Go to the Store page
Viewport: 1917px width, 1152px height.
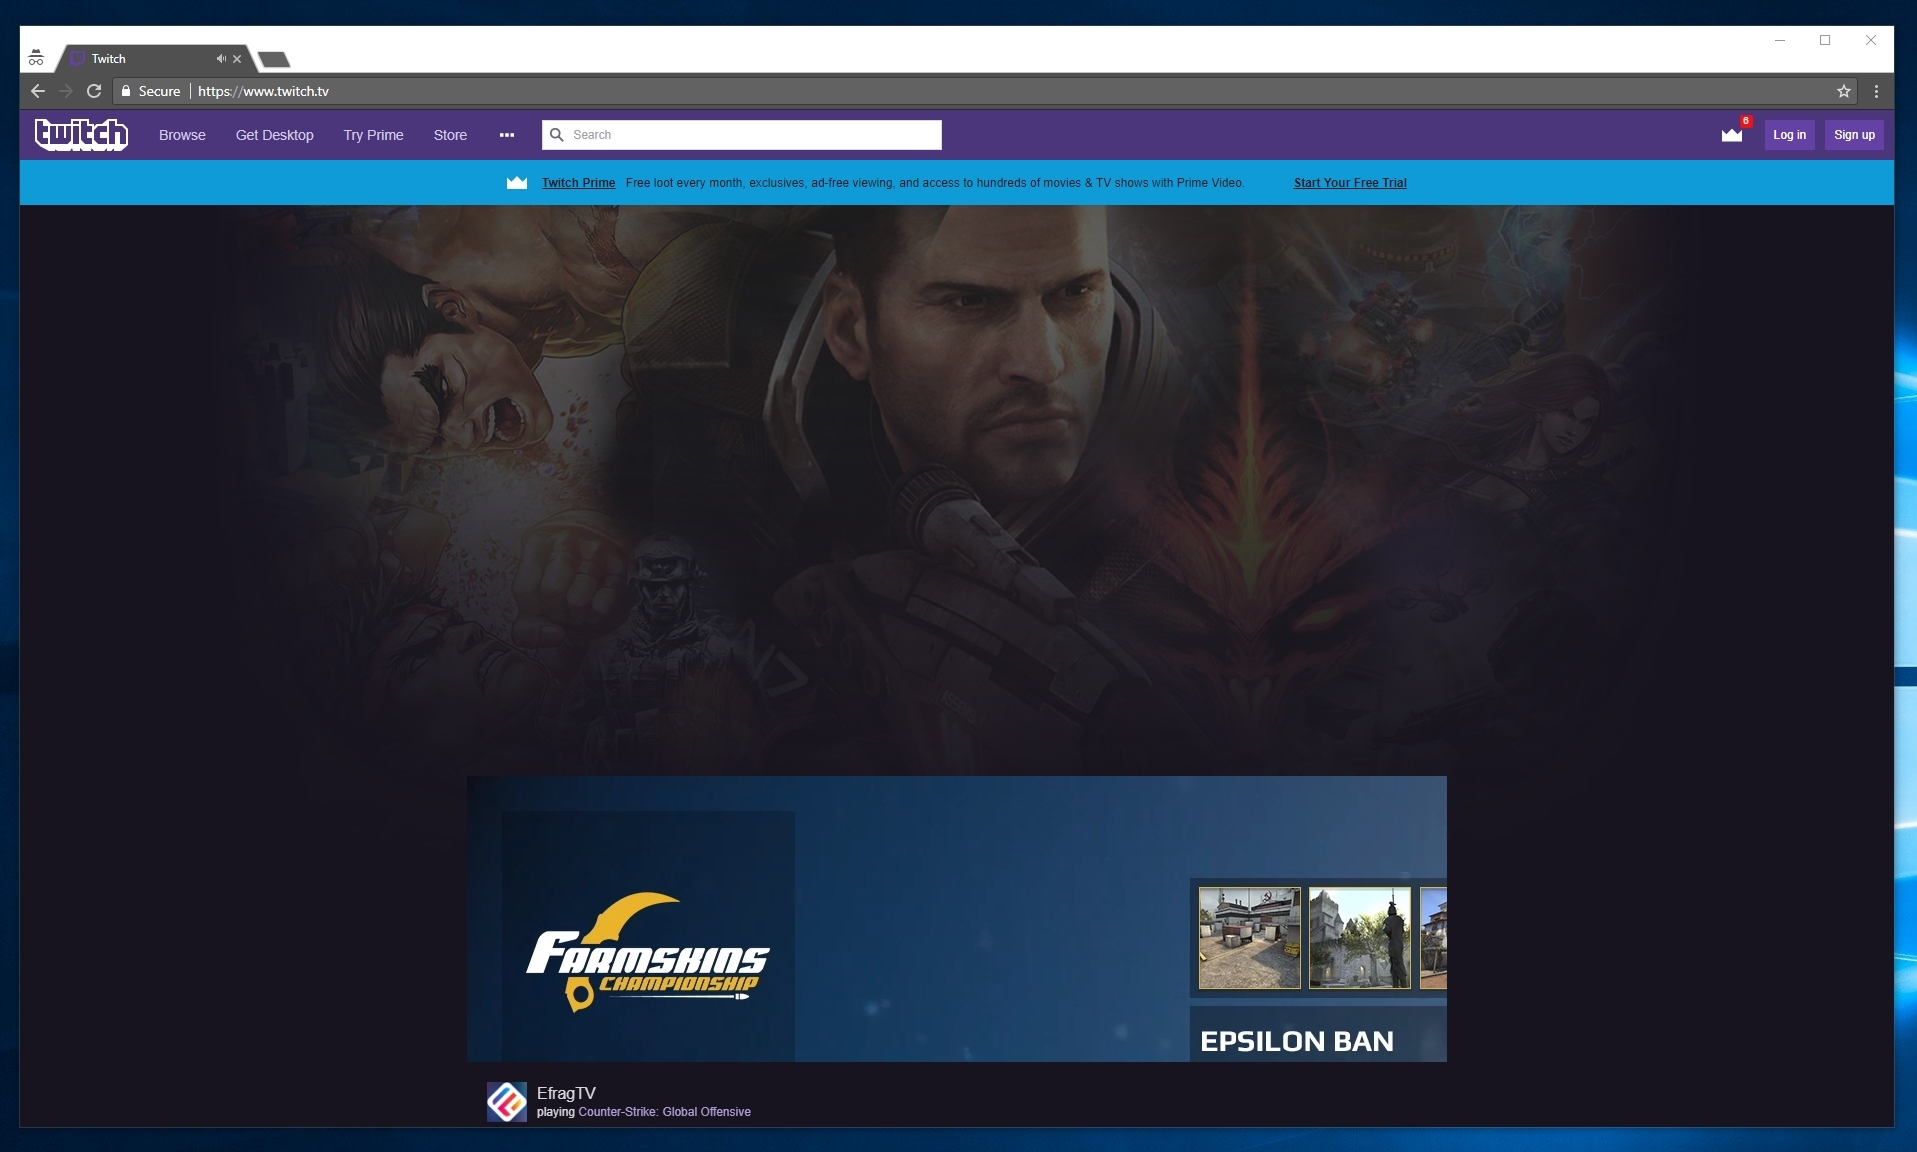coord(450,135)
